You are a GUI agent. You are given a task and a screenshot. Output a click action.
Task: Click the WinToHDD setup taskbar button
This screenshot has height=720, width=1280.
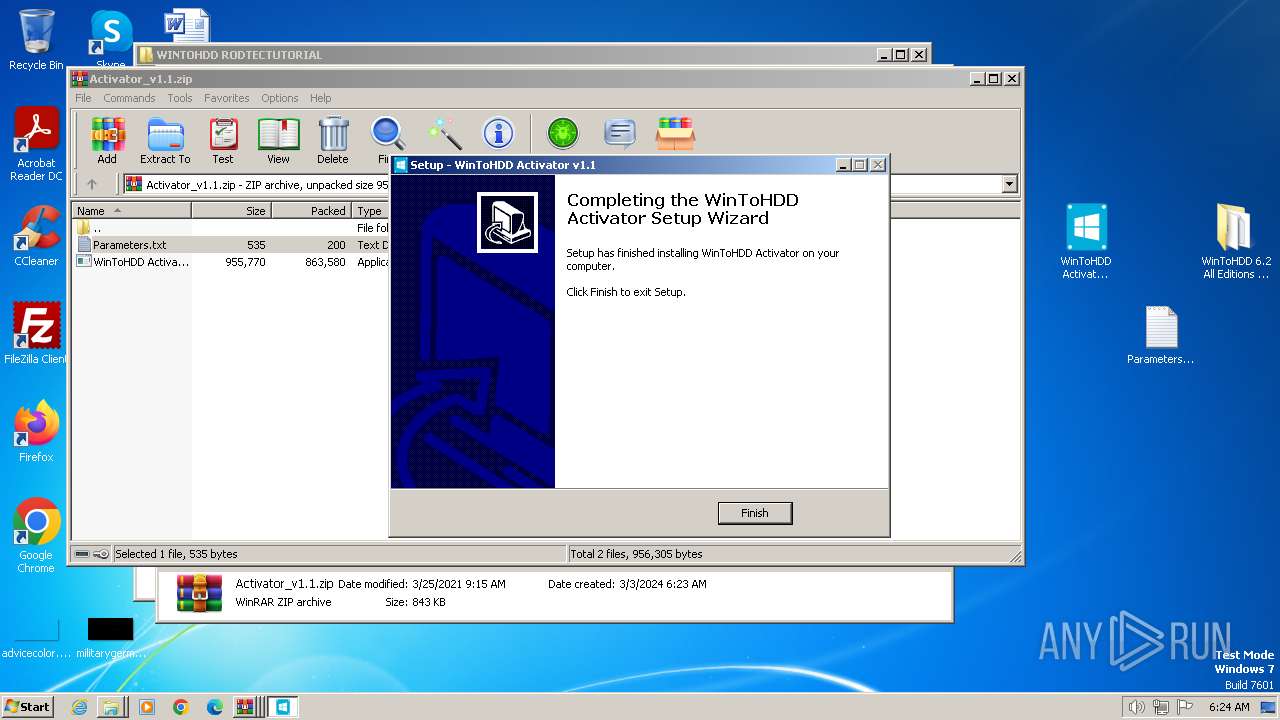[x=282, y=707]
